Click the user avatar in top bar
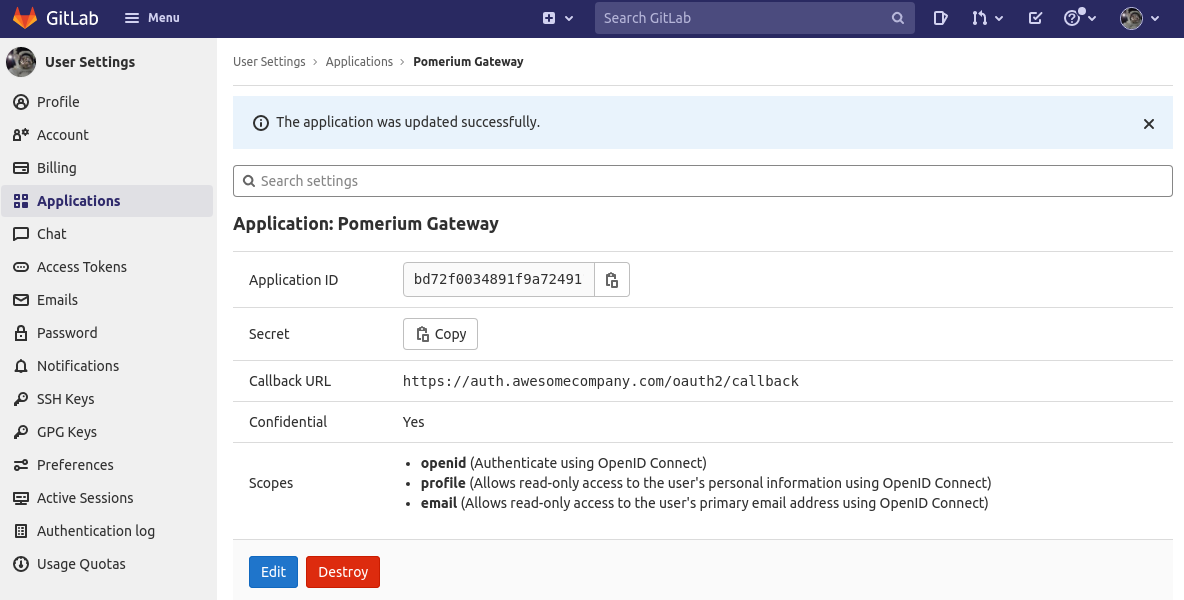The height and width of the screenshot is (600, 1184). pos(1131,18)
